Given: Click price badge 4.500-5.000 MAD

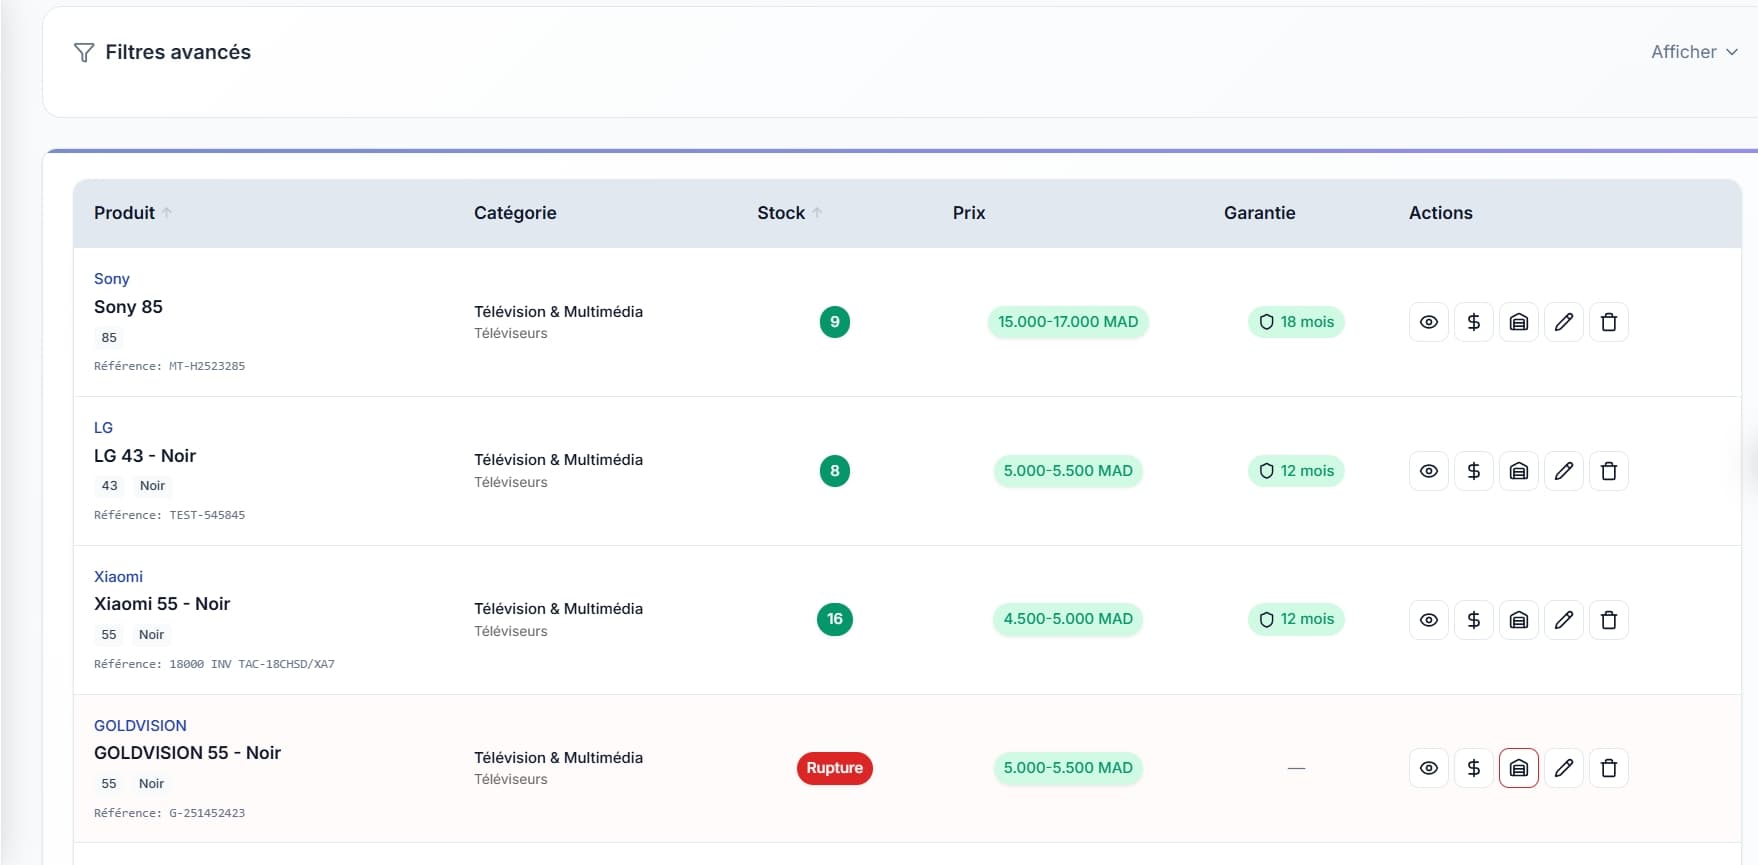Looking at the screenshot, I should [x=1068, y=619].
